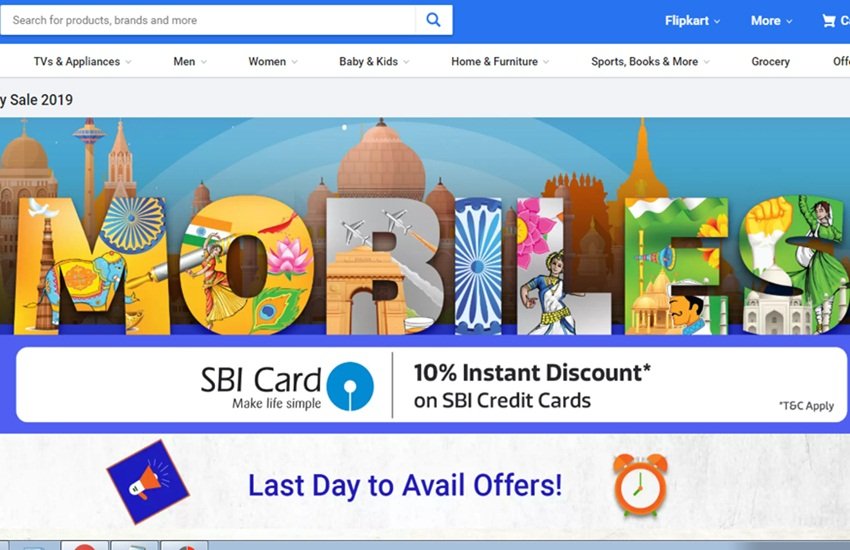Open the Baby & Kids menu
Image resolution: width=850 pixels, height=550 pixels.
tap(374, 62)
